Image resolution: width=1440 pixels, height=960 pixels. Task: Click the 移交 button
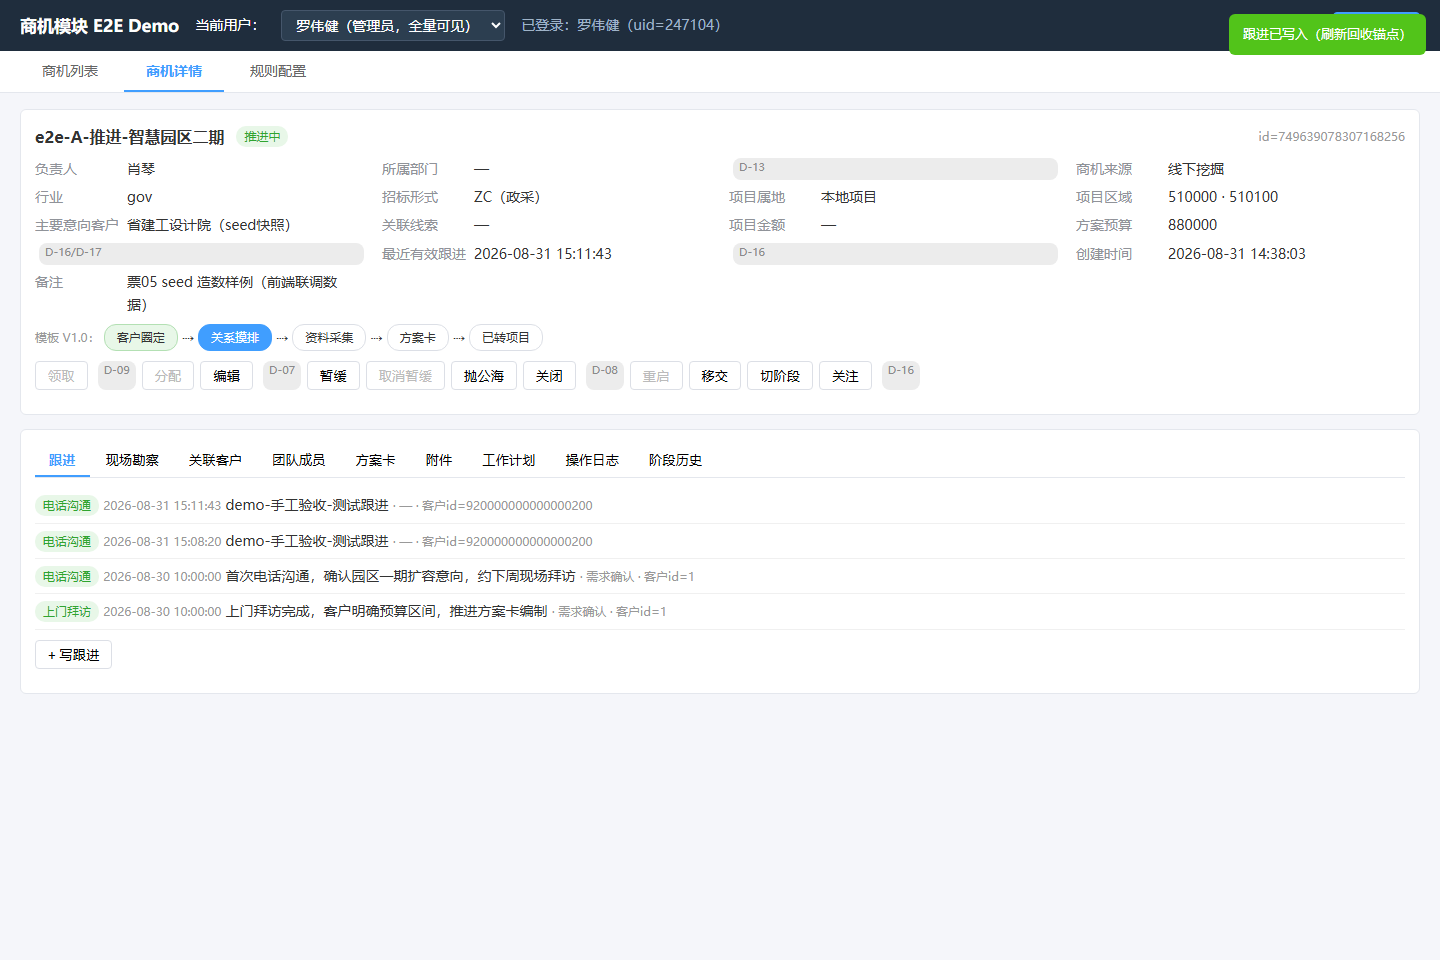[x=715, y=376]
